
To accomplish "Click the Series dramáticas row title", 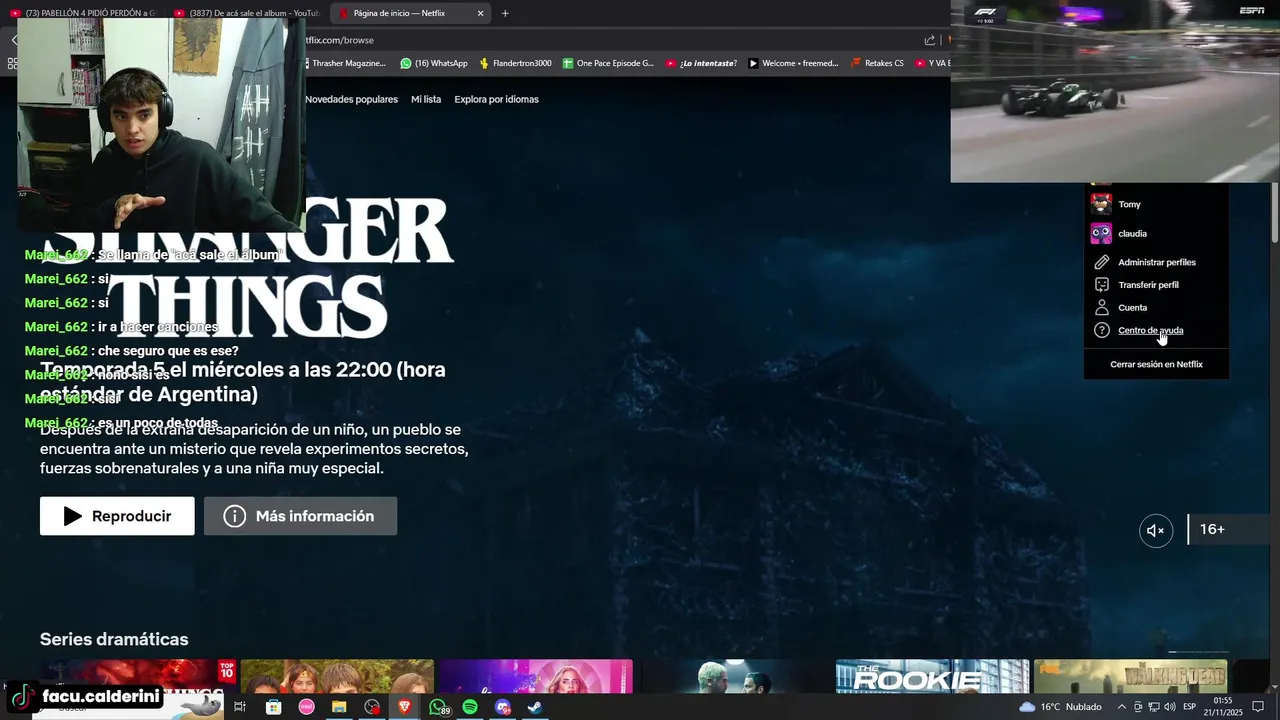I will point(114,639).
